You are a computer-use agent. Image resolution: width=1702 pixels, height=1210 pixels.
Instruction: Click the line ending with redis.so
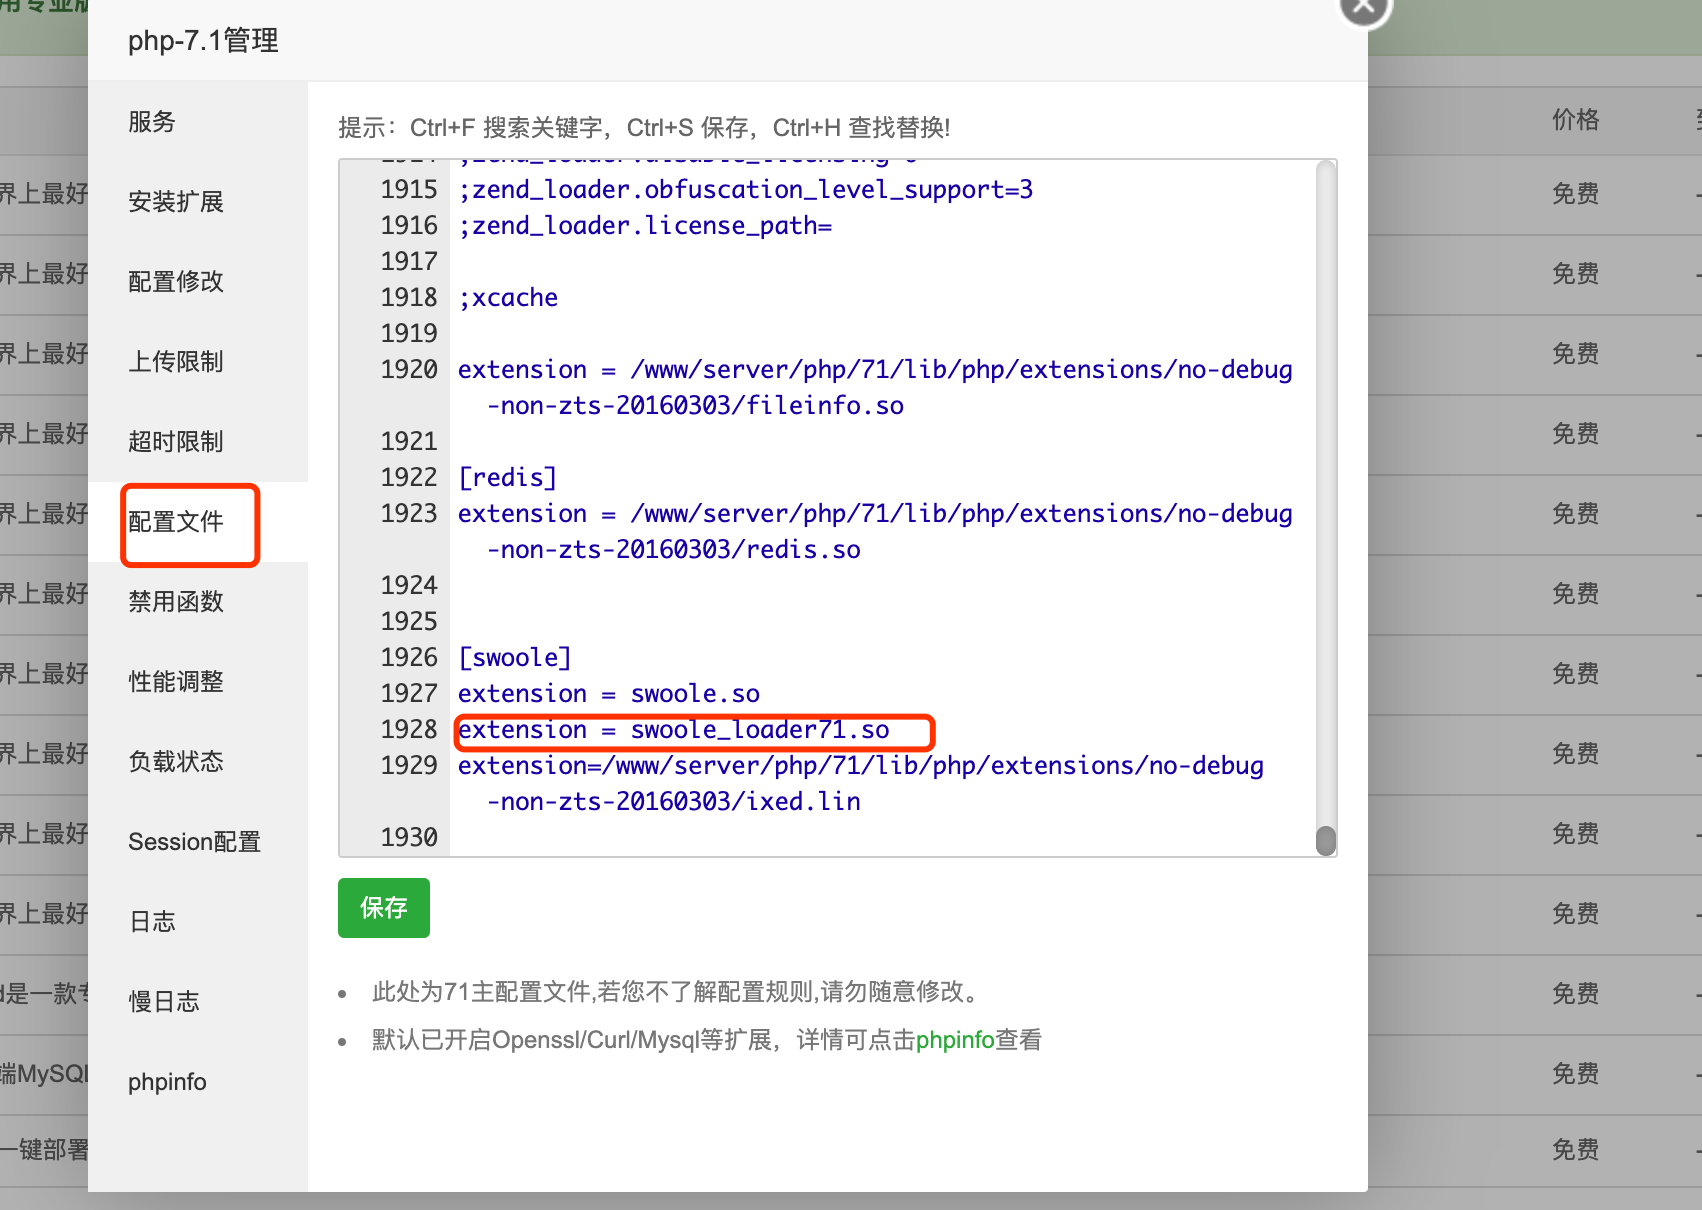point(875,532)
